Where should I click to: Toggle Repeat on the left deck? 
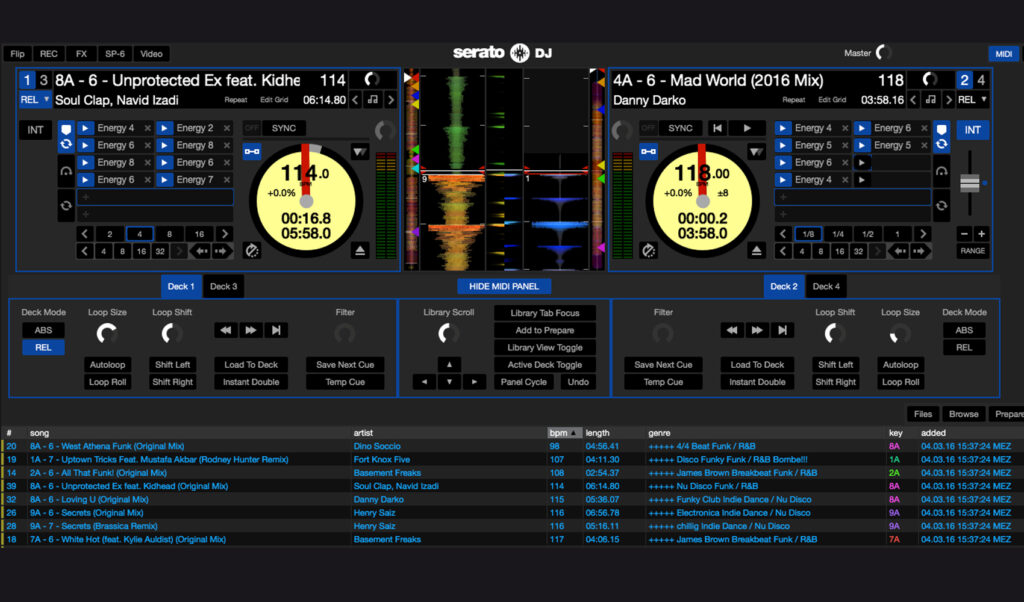click(x=236, y=100)
